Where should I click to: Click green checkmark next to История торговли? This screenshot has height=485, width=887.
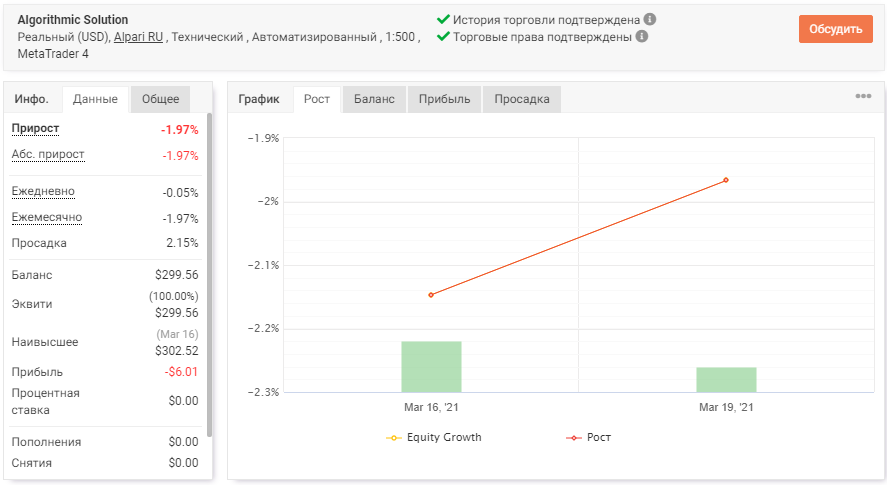pos(443,19)
